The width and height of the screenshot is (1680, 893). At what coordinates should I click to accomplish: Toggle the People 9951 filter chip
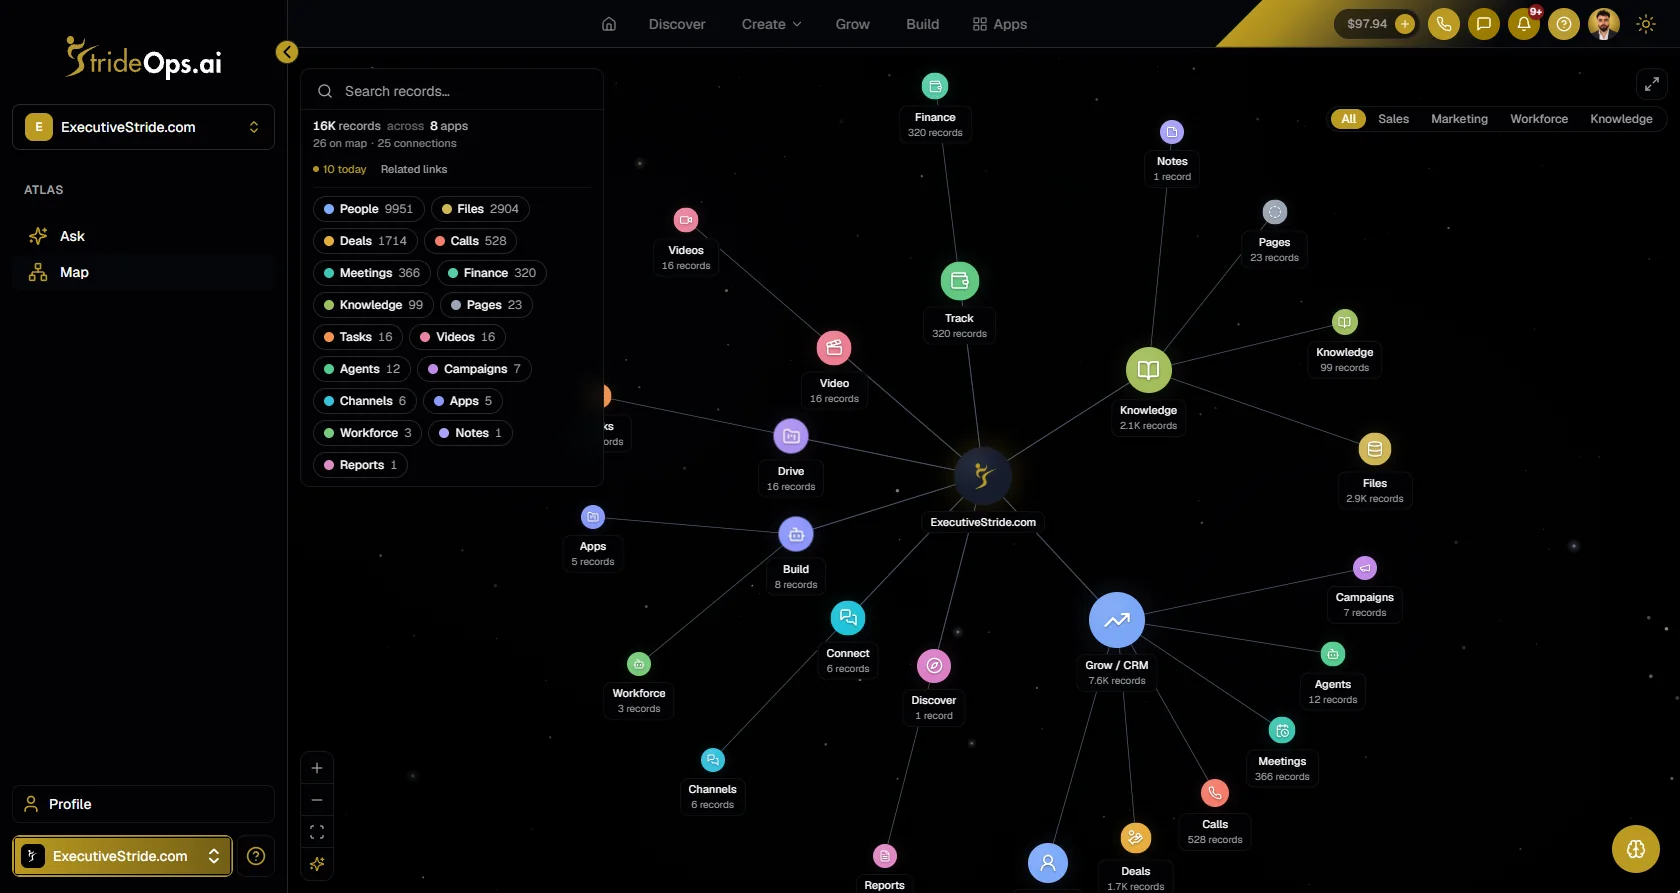(368, 209)
